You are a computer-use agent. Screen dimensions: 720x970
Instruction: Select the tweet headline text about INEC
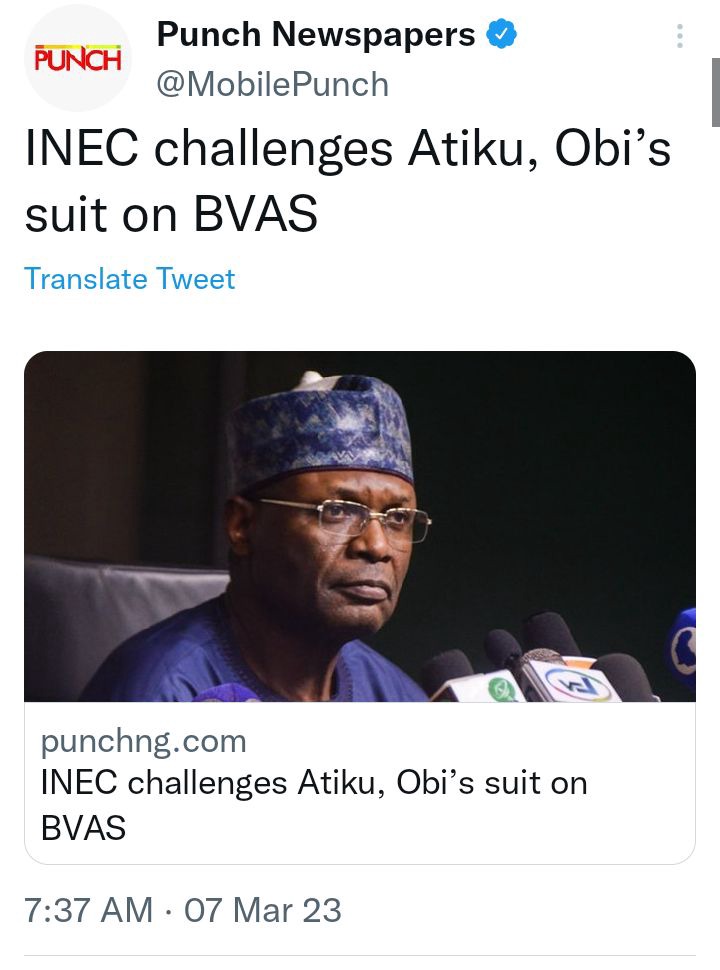(348, 181)
